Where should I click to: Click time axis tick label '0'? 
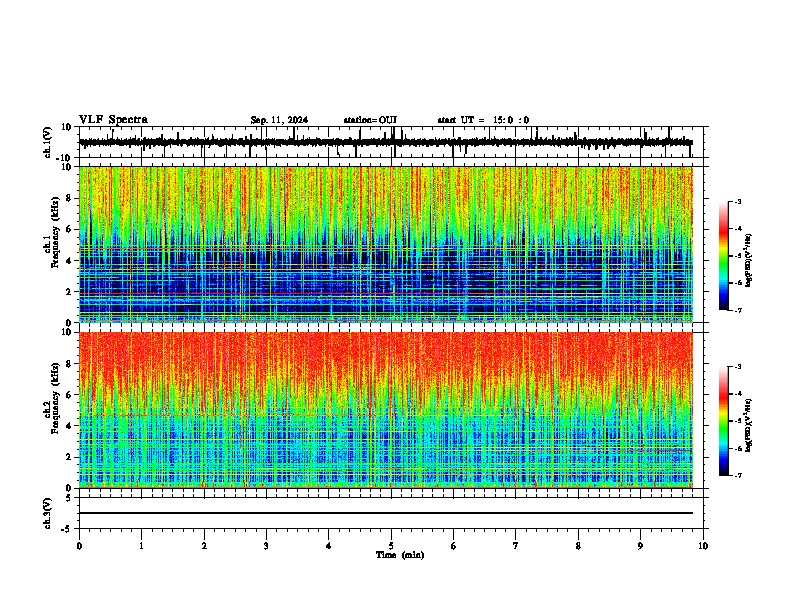[79, 546]
